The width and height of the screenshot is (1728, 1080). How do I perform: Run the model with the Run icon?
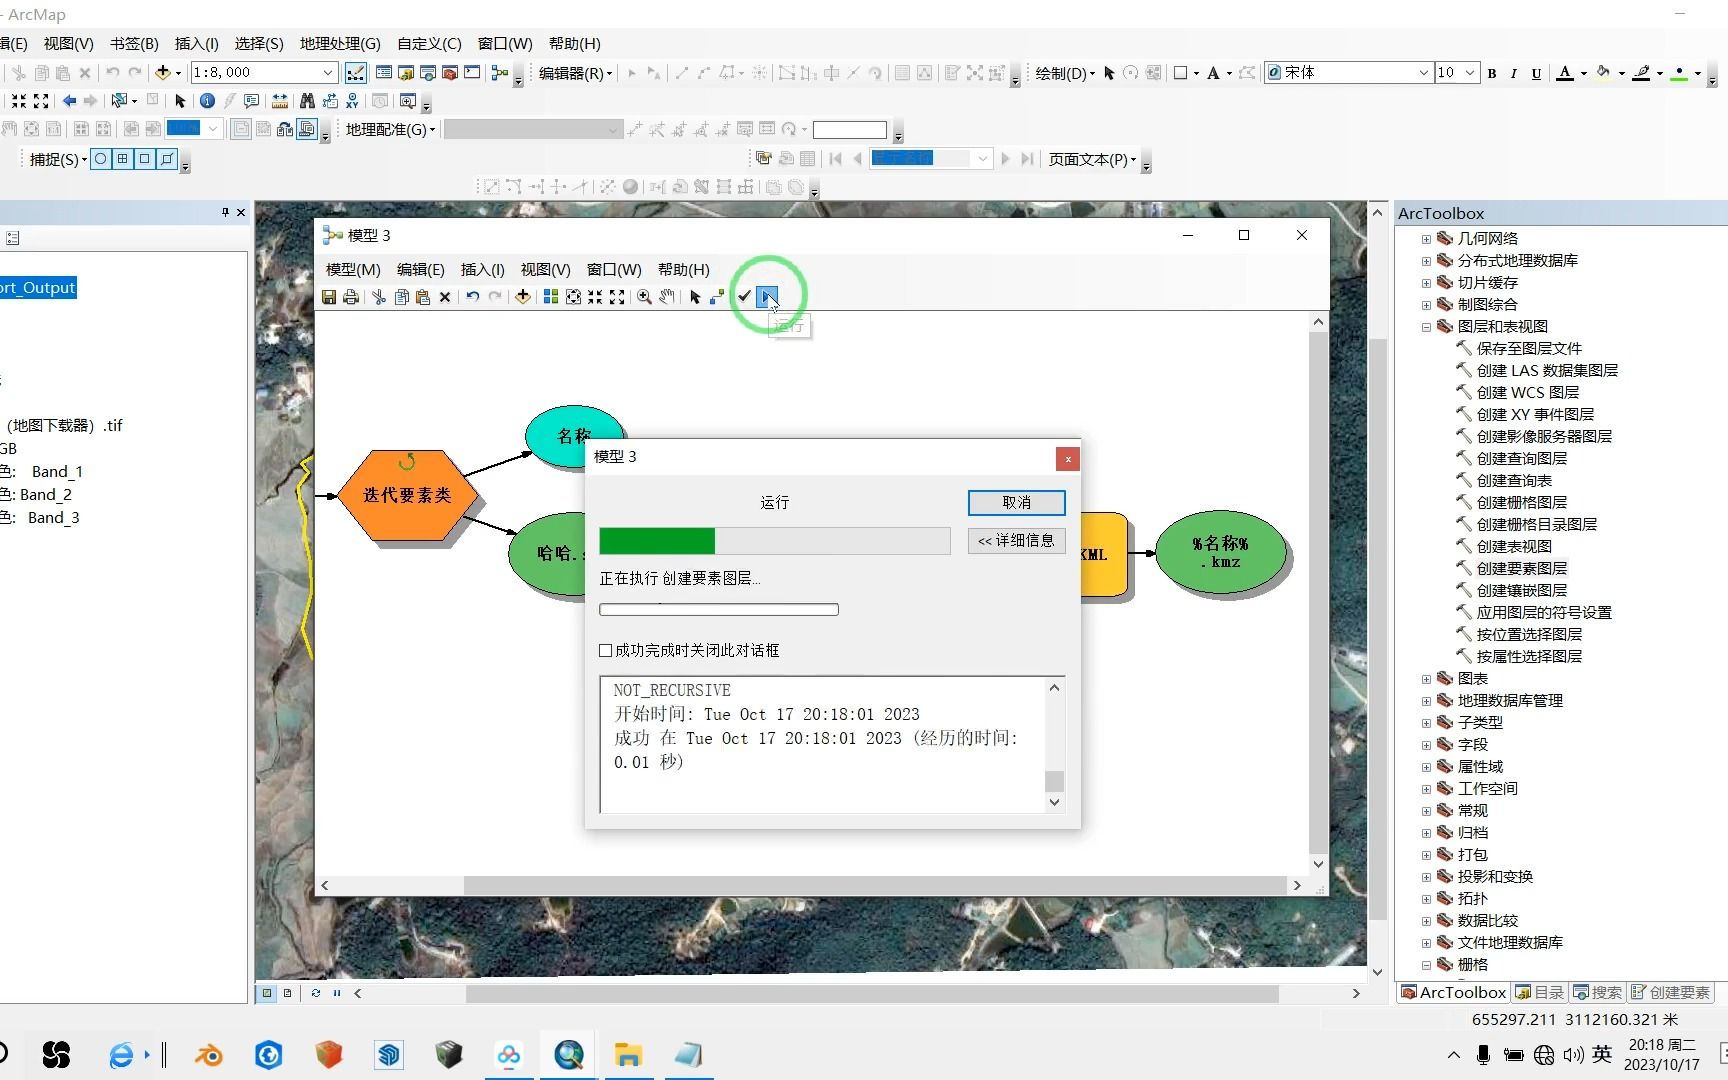[766, 297]
